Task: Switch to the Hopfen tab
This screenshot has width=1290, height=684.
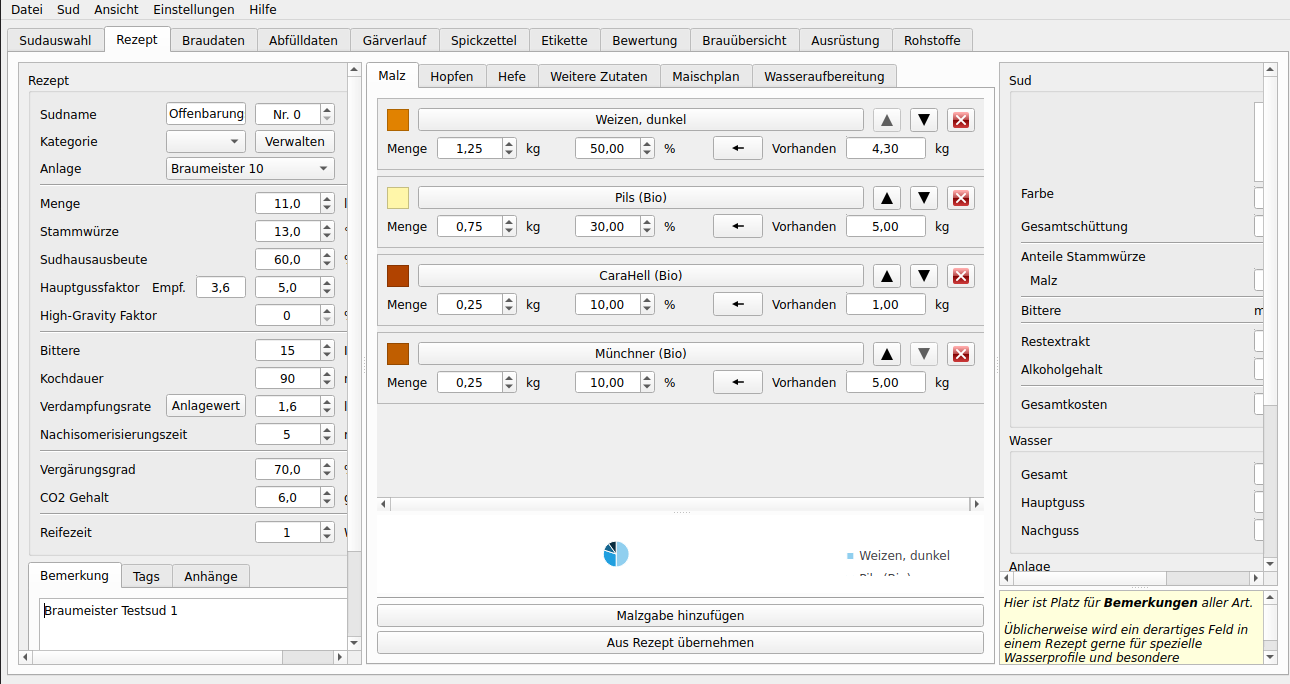Action: 451,76
